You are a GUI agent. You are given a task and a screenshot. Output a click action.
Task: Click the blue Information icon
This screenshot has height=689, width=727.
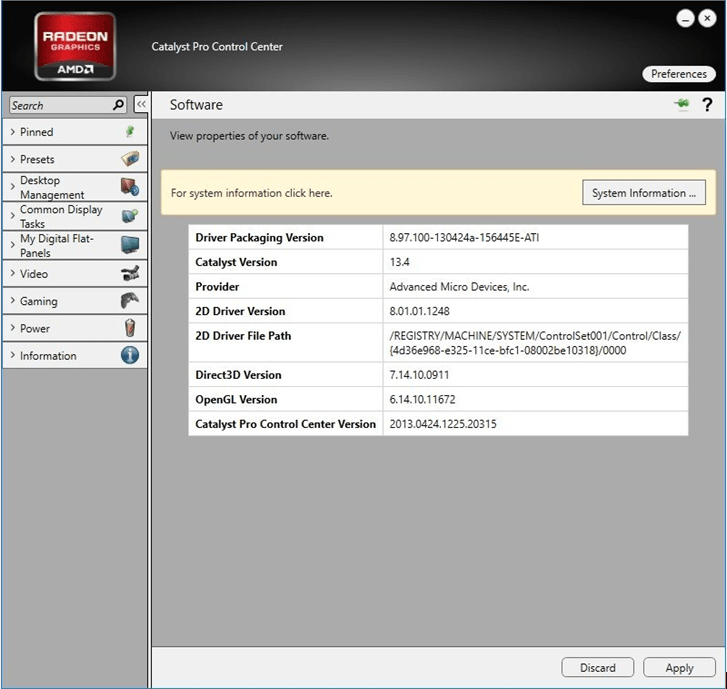(129, 355)
